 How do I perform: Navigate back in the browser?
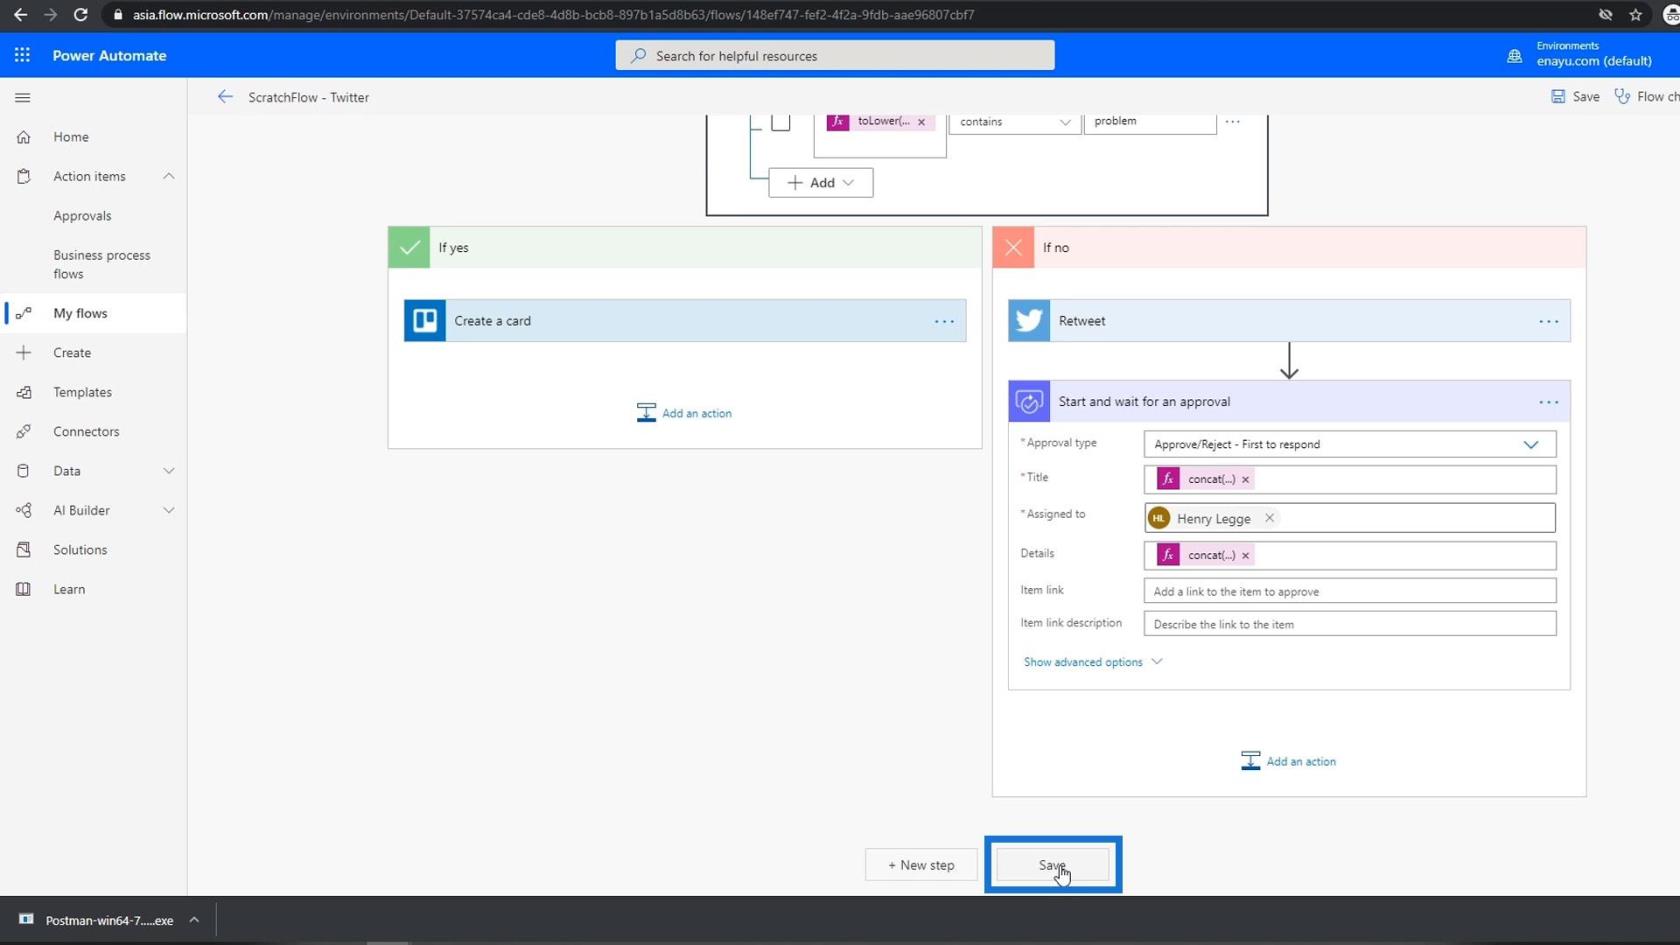pyautogui.click(x=20, y=15)
